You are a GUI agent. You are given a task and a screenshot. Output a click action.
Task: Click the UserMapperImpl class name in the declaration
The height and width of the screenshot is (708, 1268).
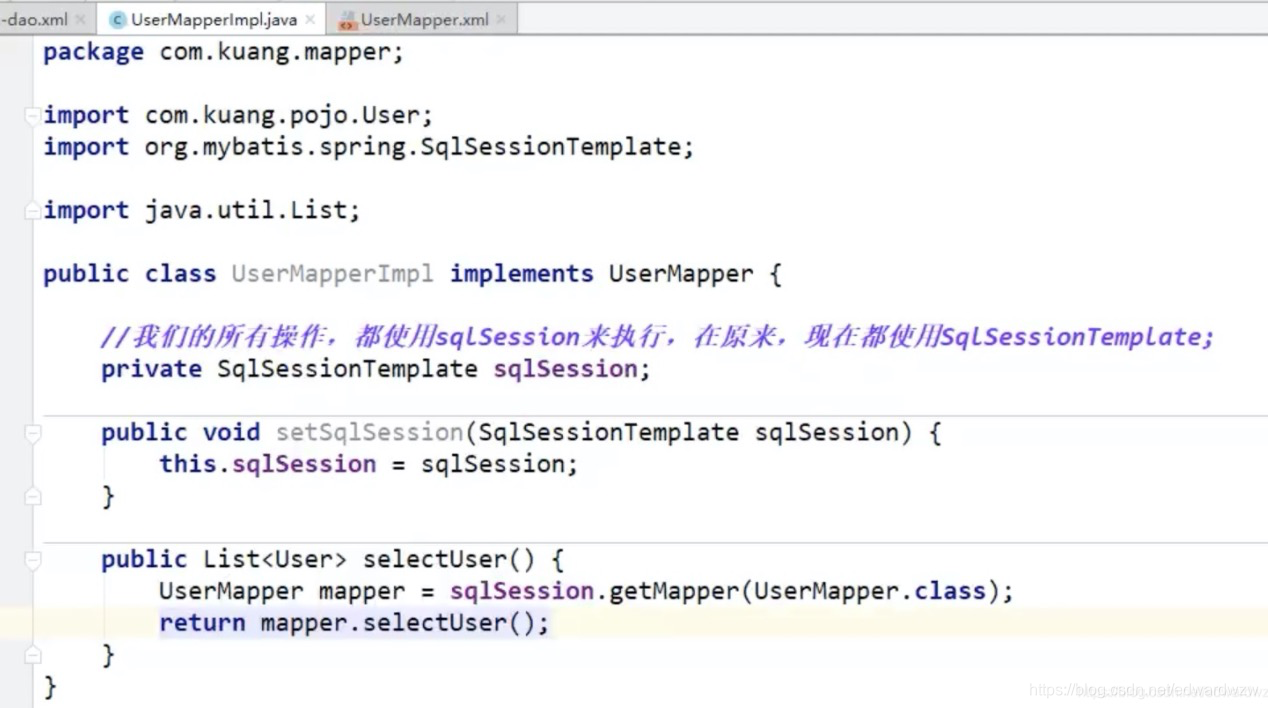(x=332, y=274)
